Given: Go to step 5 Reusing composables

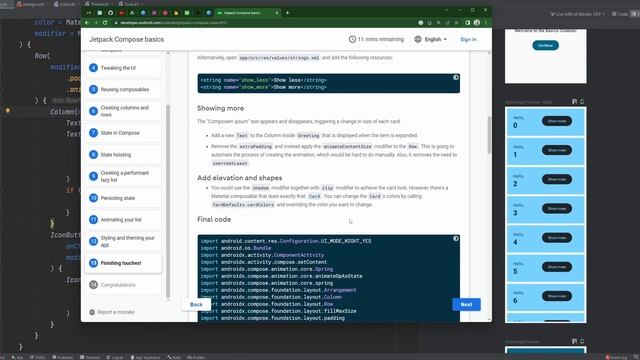Looking at the screenshot, I should point(123,89).
